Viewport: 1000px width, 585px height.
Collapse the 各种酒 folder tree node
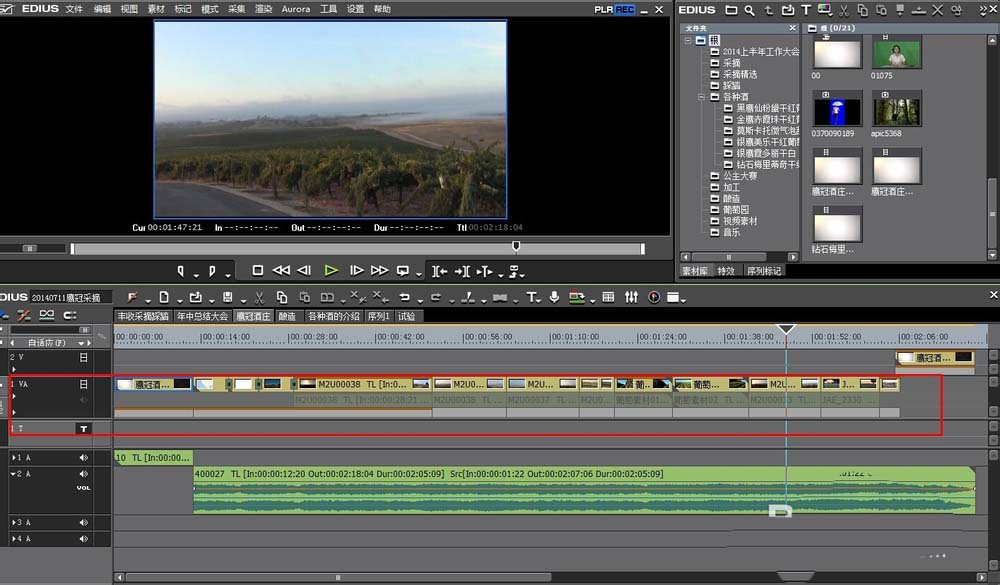tap(701, 97)
